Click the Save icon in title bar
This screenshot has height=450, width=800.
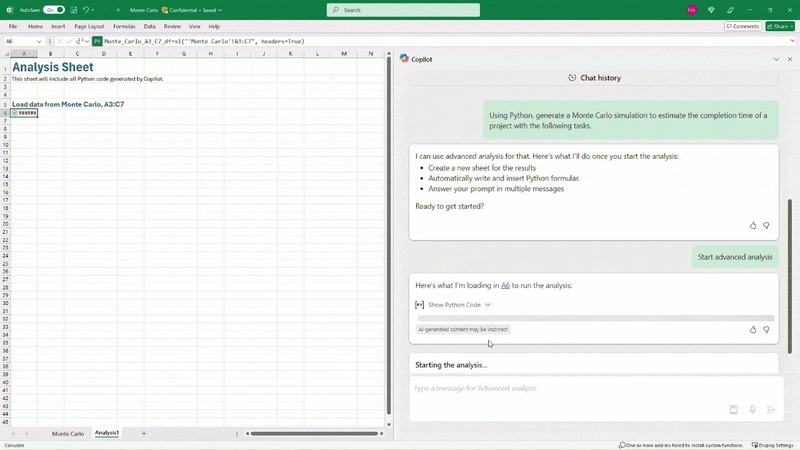point(73,10)
